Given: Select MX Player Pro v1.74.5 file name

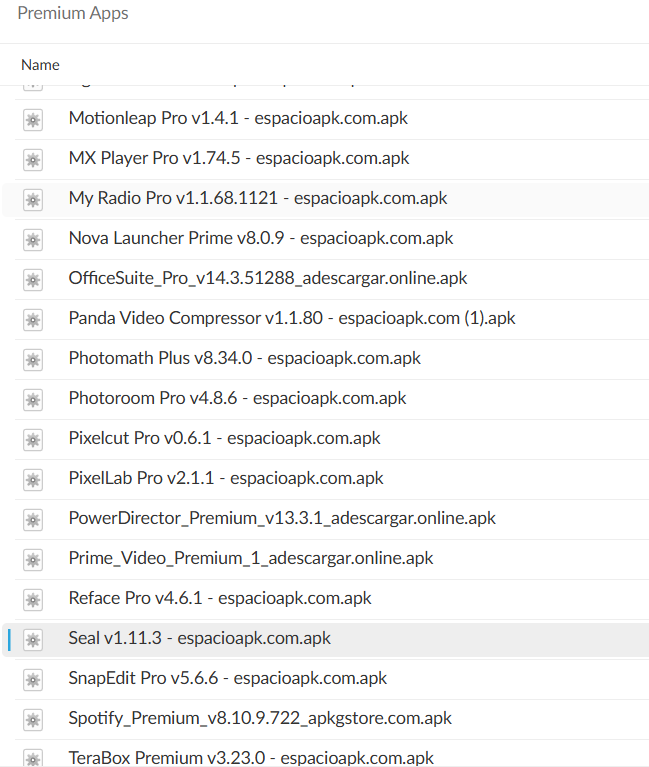Looking at the screenshot, I should [239, 158].
